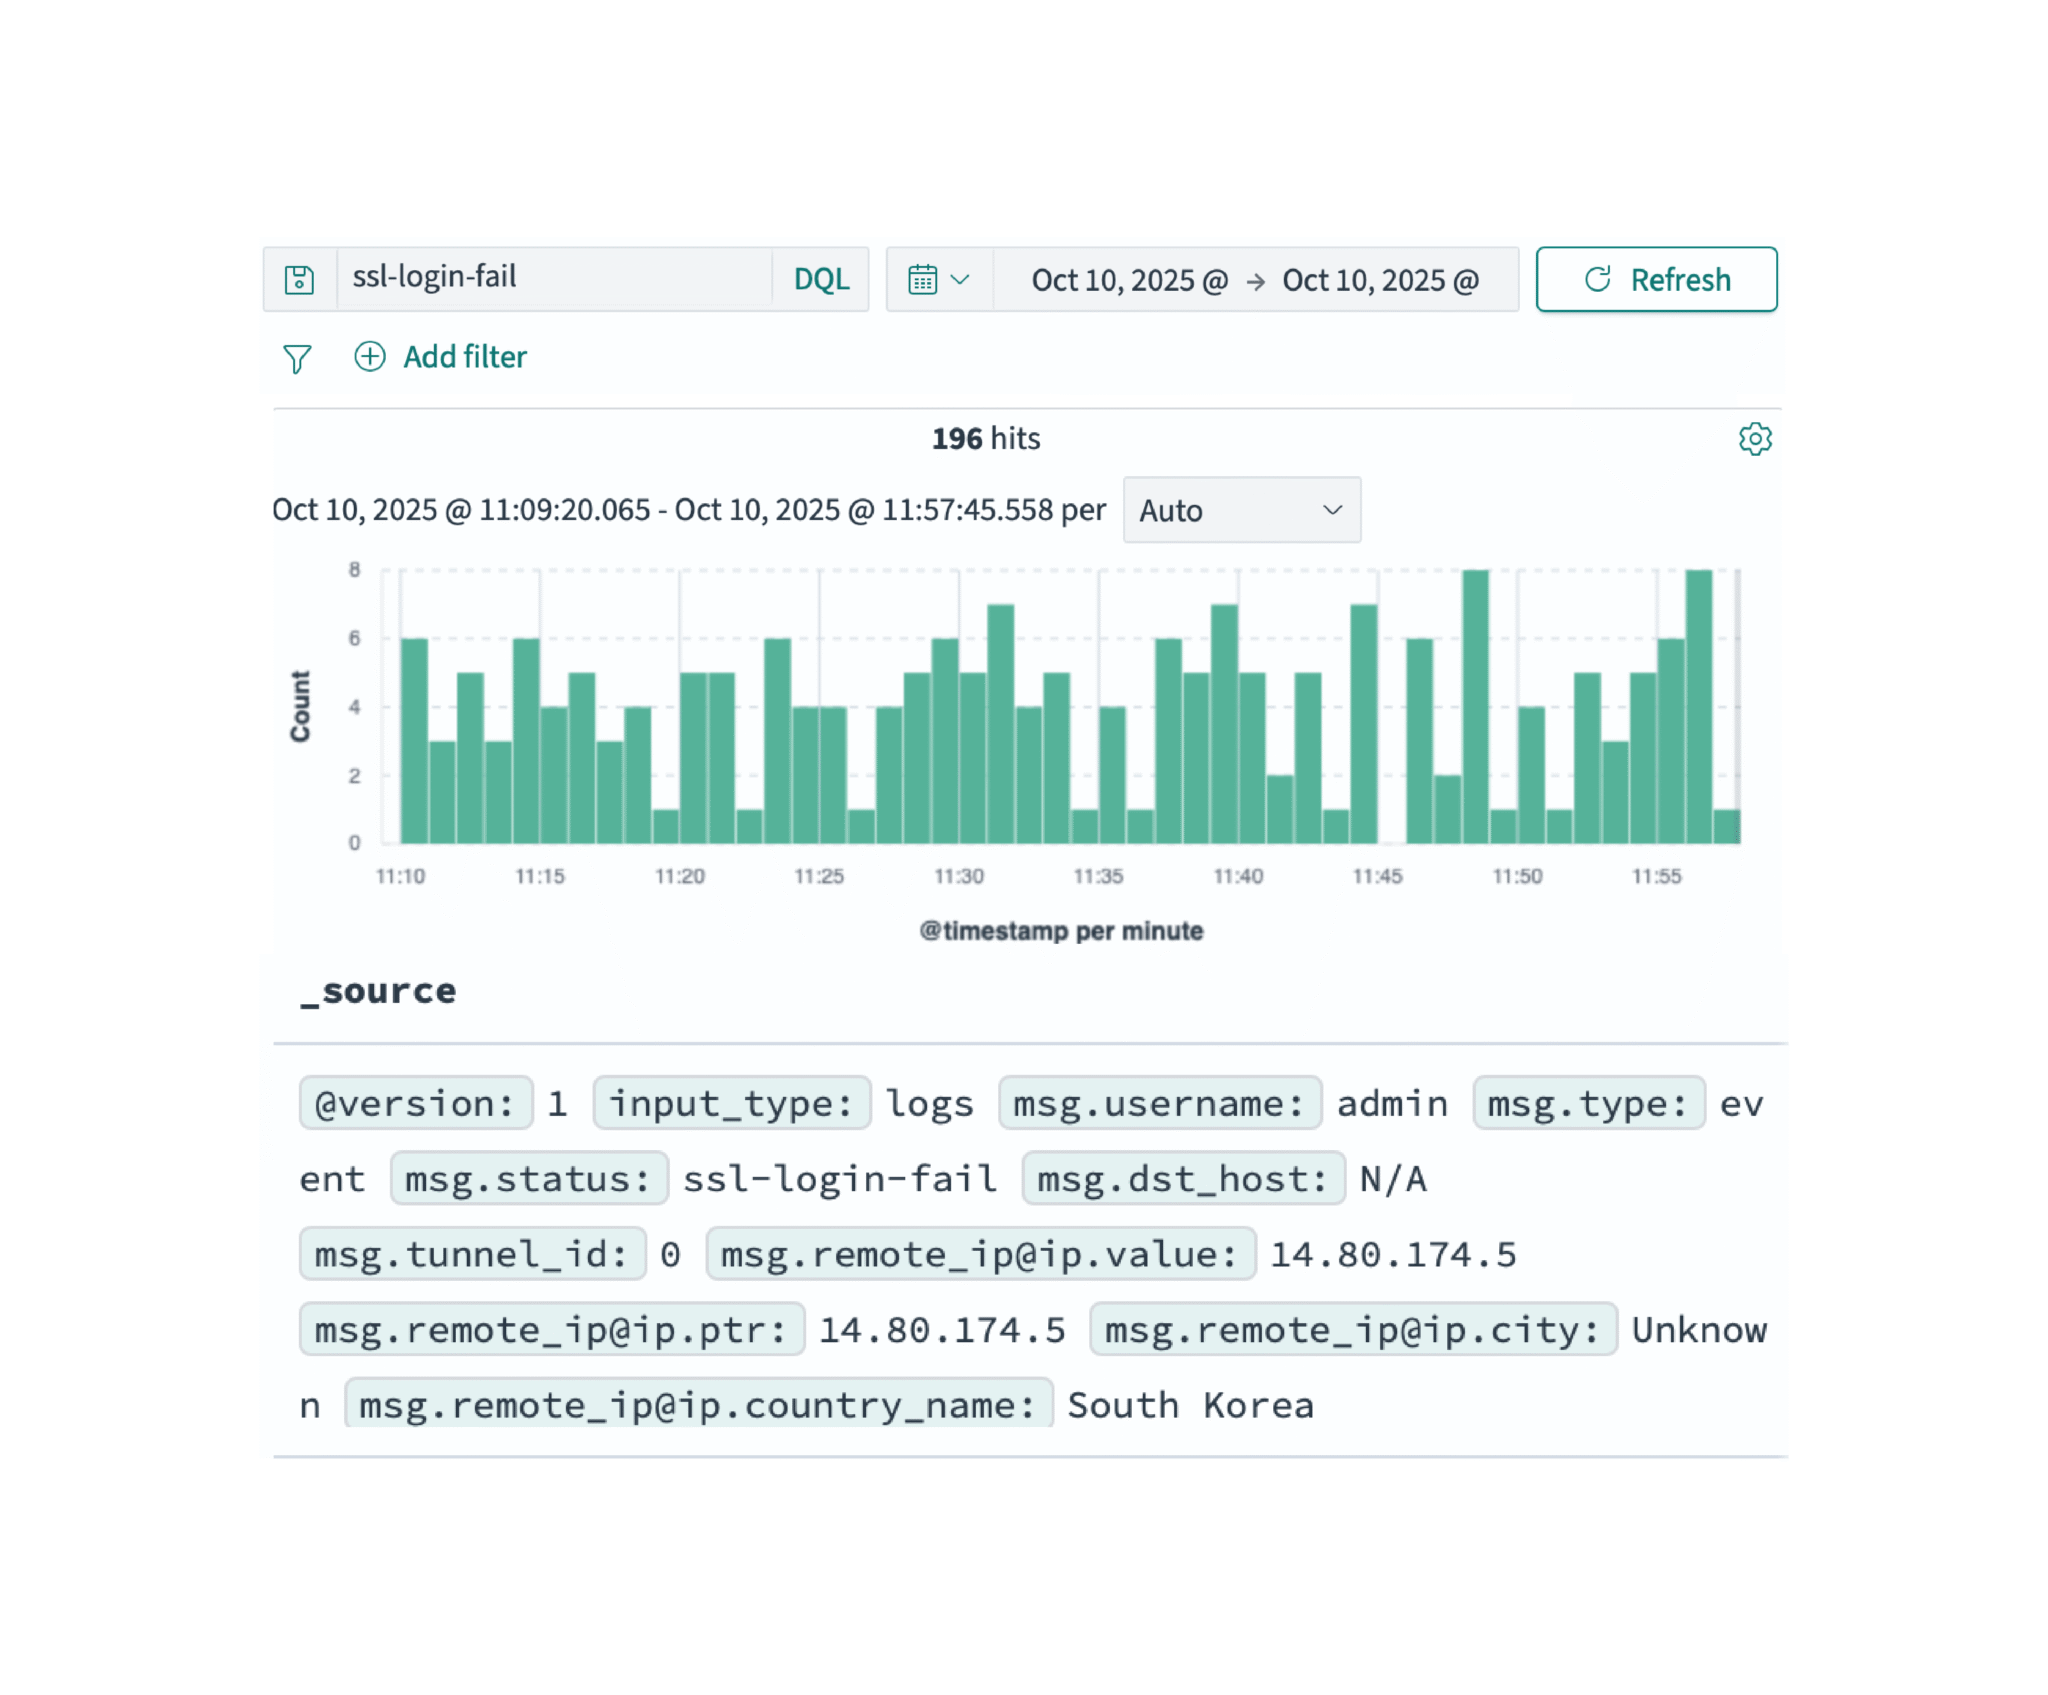Click the saved query disk icon
The width and height of the screenshot is (2048, 1695).
coord(299,280)
